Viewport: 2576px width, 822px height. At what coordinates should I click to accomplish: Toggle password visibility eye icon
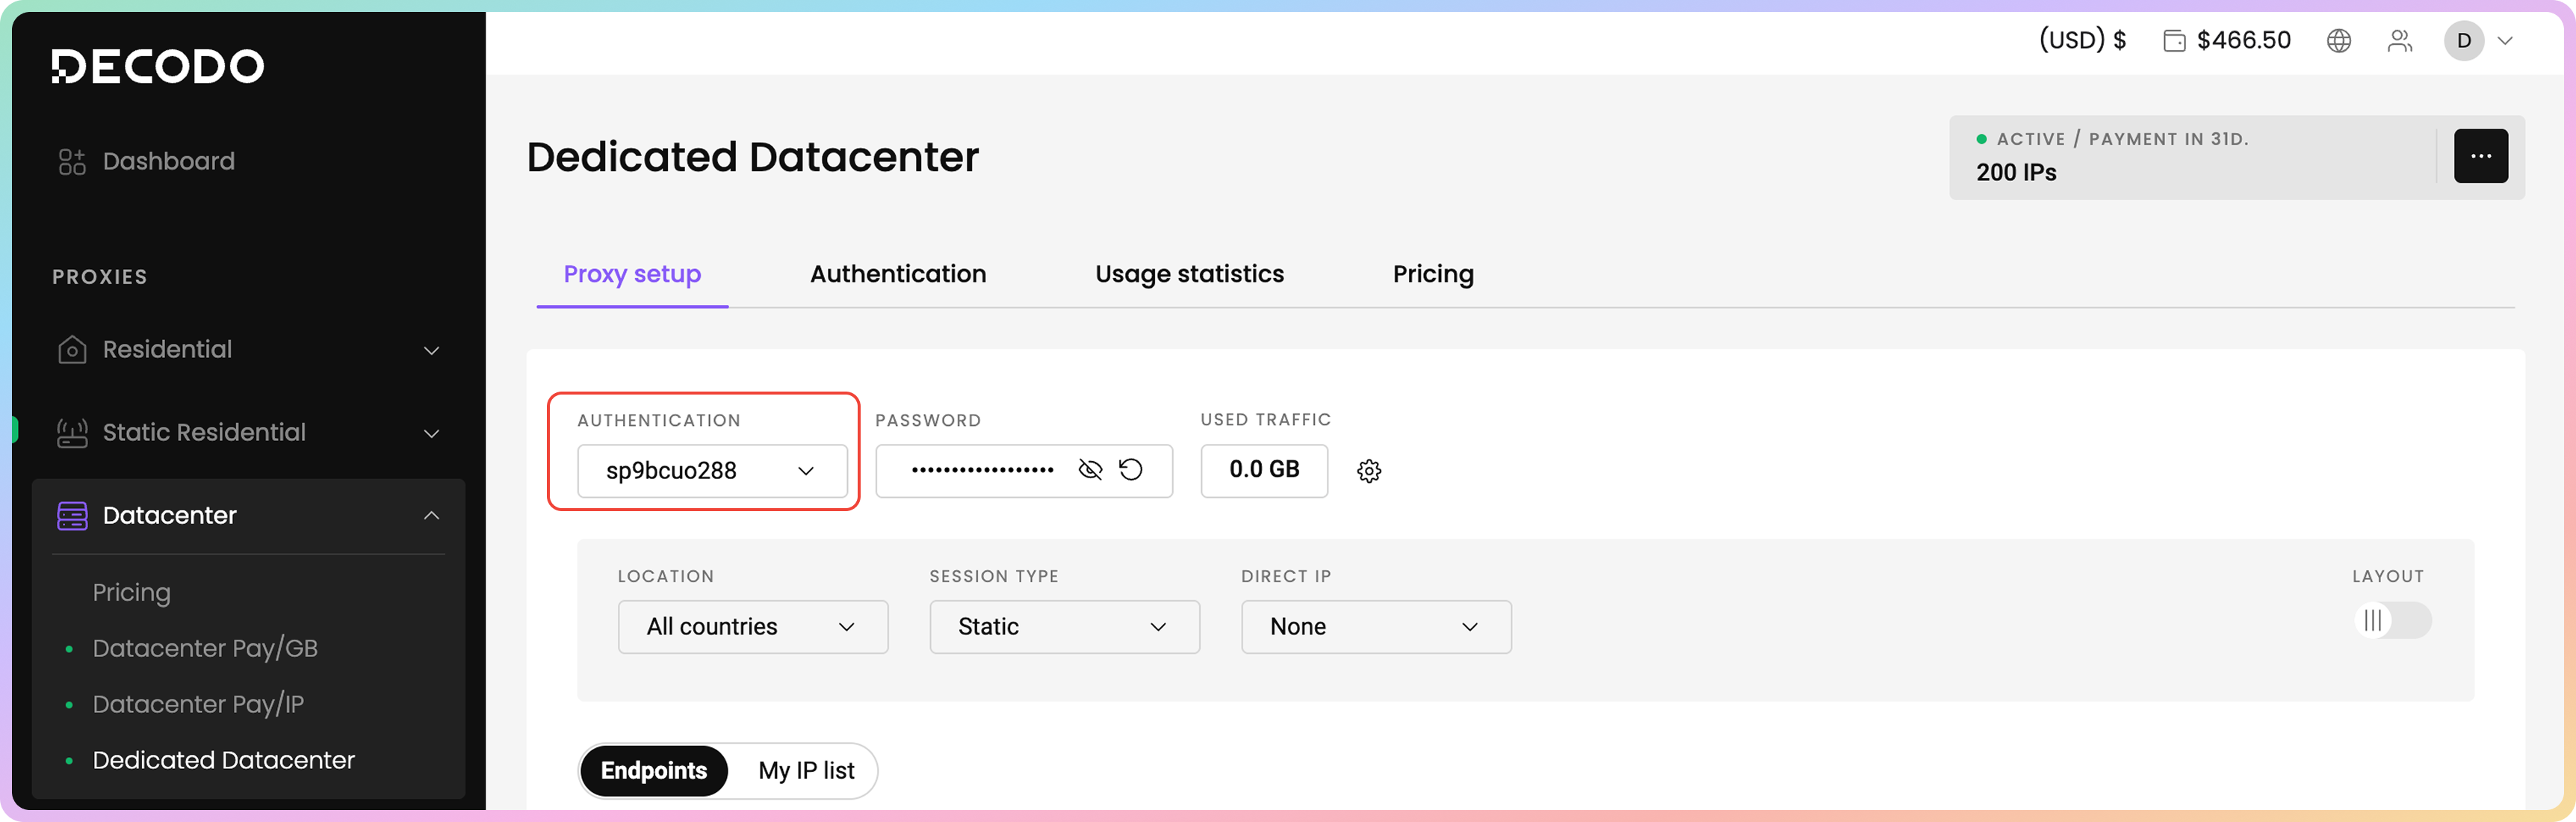pyautogui.click(x=1090, y=470)
